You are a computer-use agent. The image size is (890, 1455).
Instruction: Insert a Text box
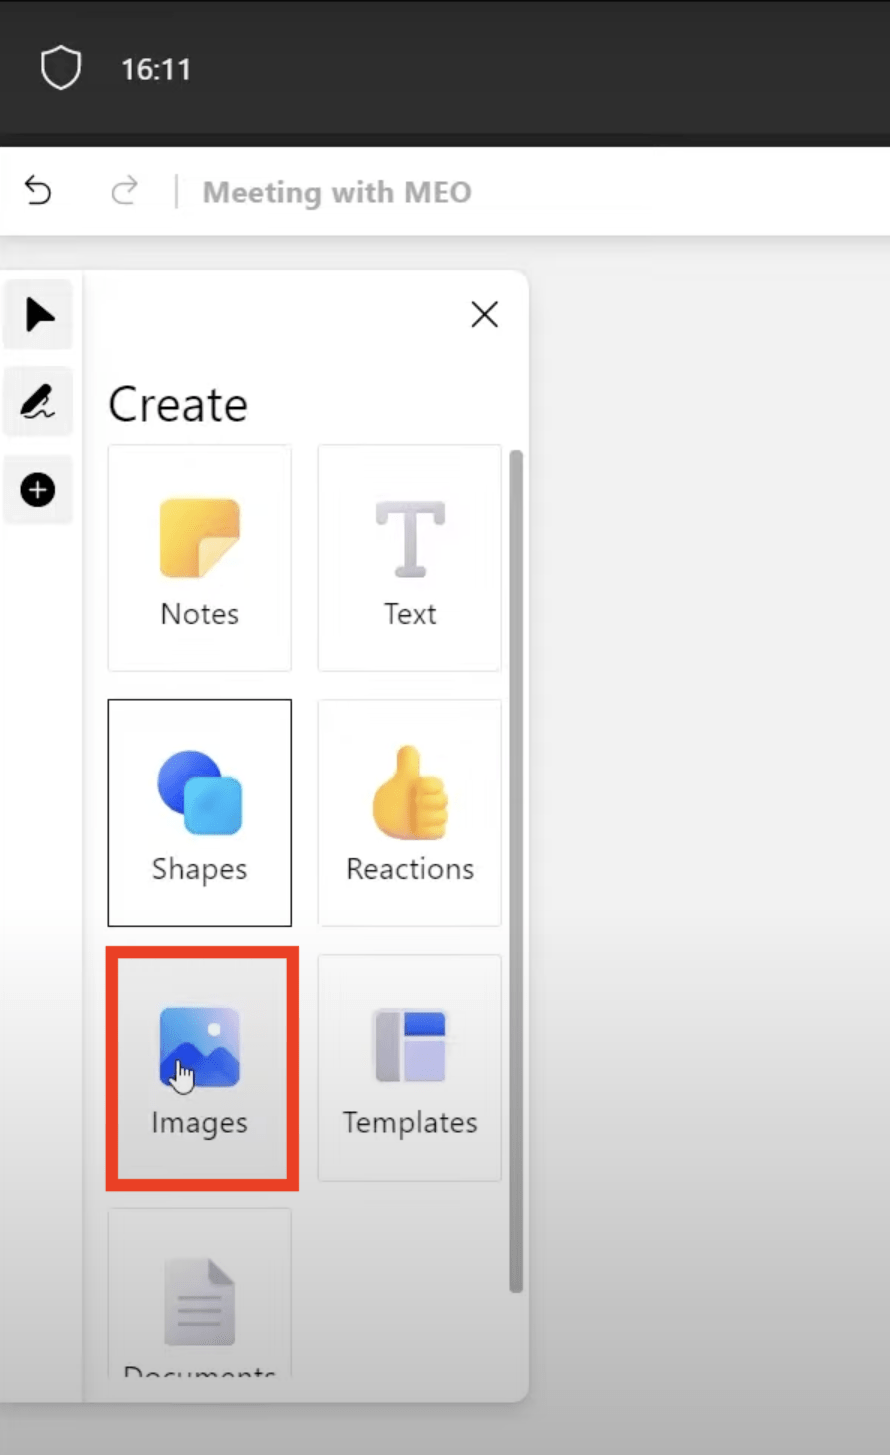410,558
